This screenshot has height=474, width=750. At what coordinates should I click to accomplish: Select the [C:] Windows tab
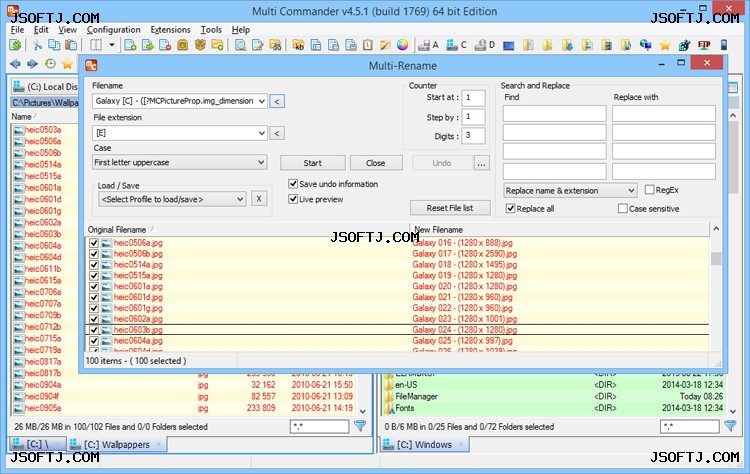pyautogui.click(x=424, y=444)
